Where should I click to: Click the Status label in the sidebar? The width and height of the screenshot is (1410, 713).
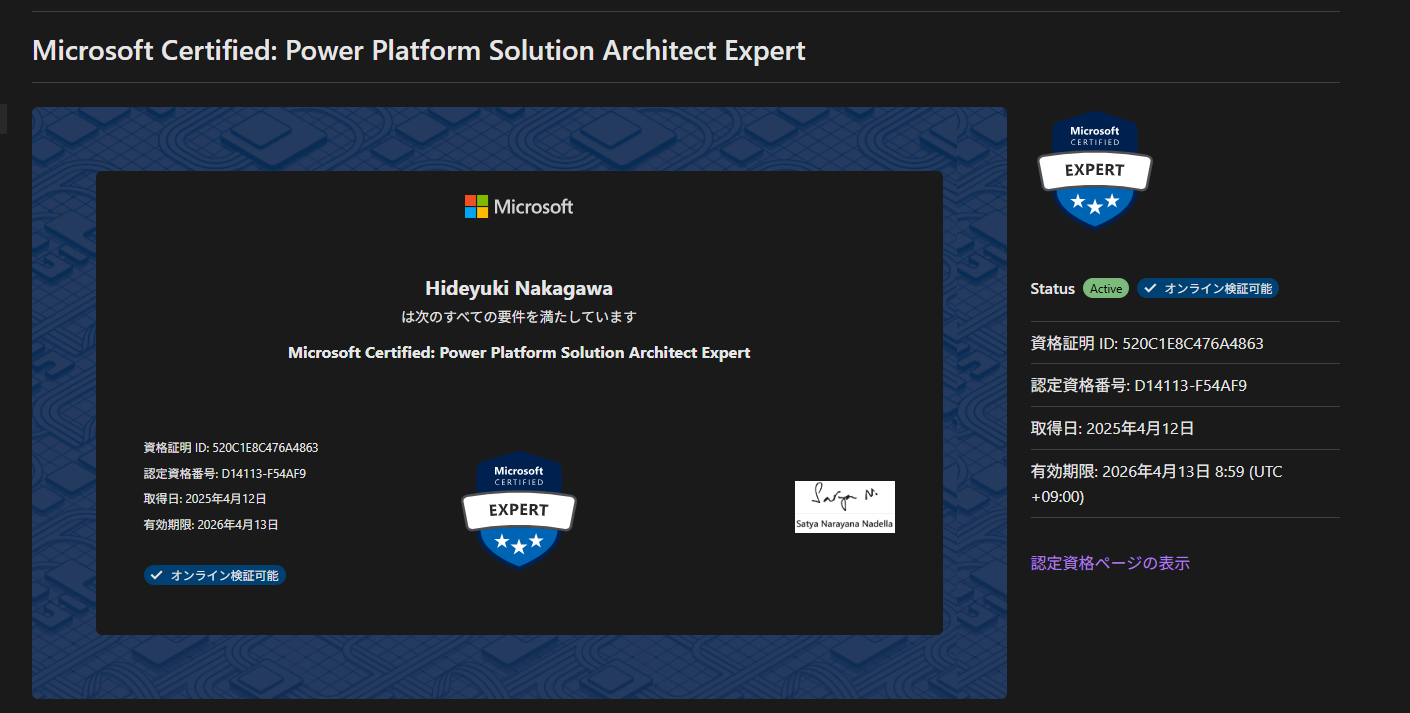(x=1052, y=289)
